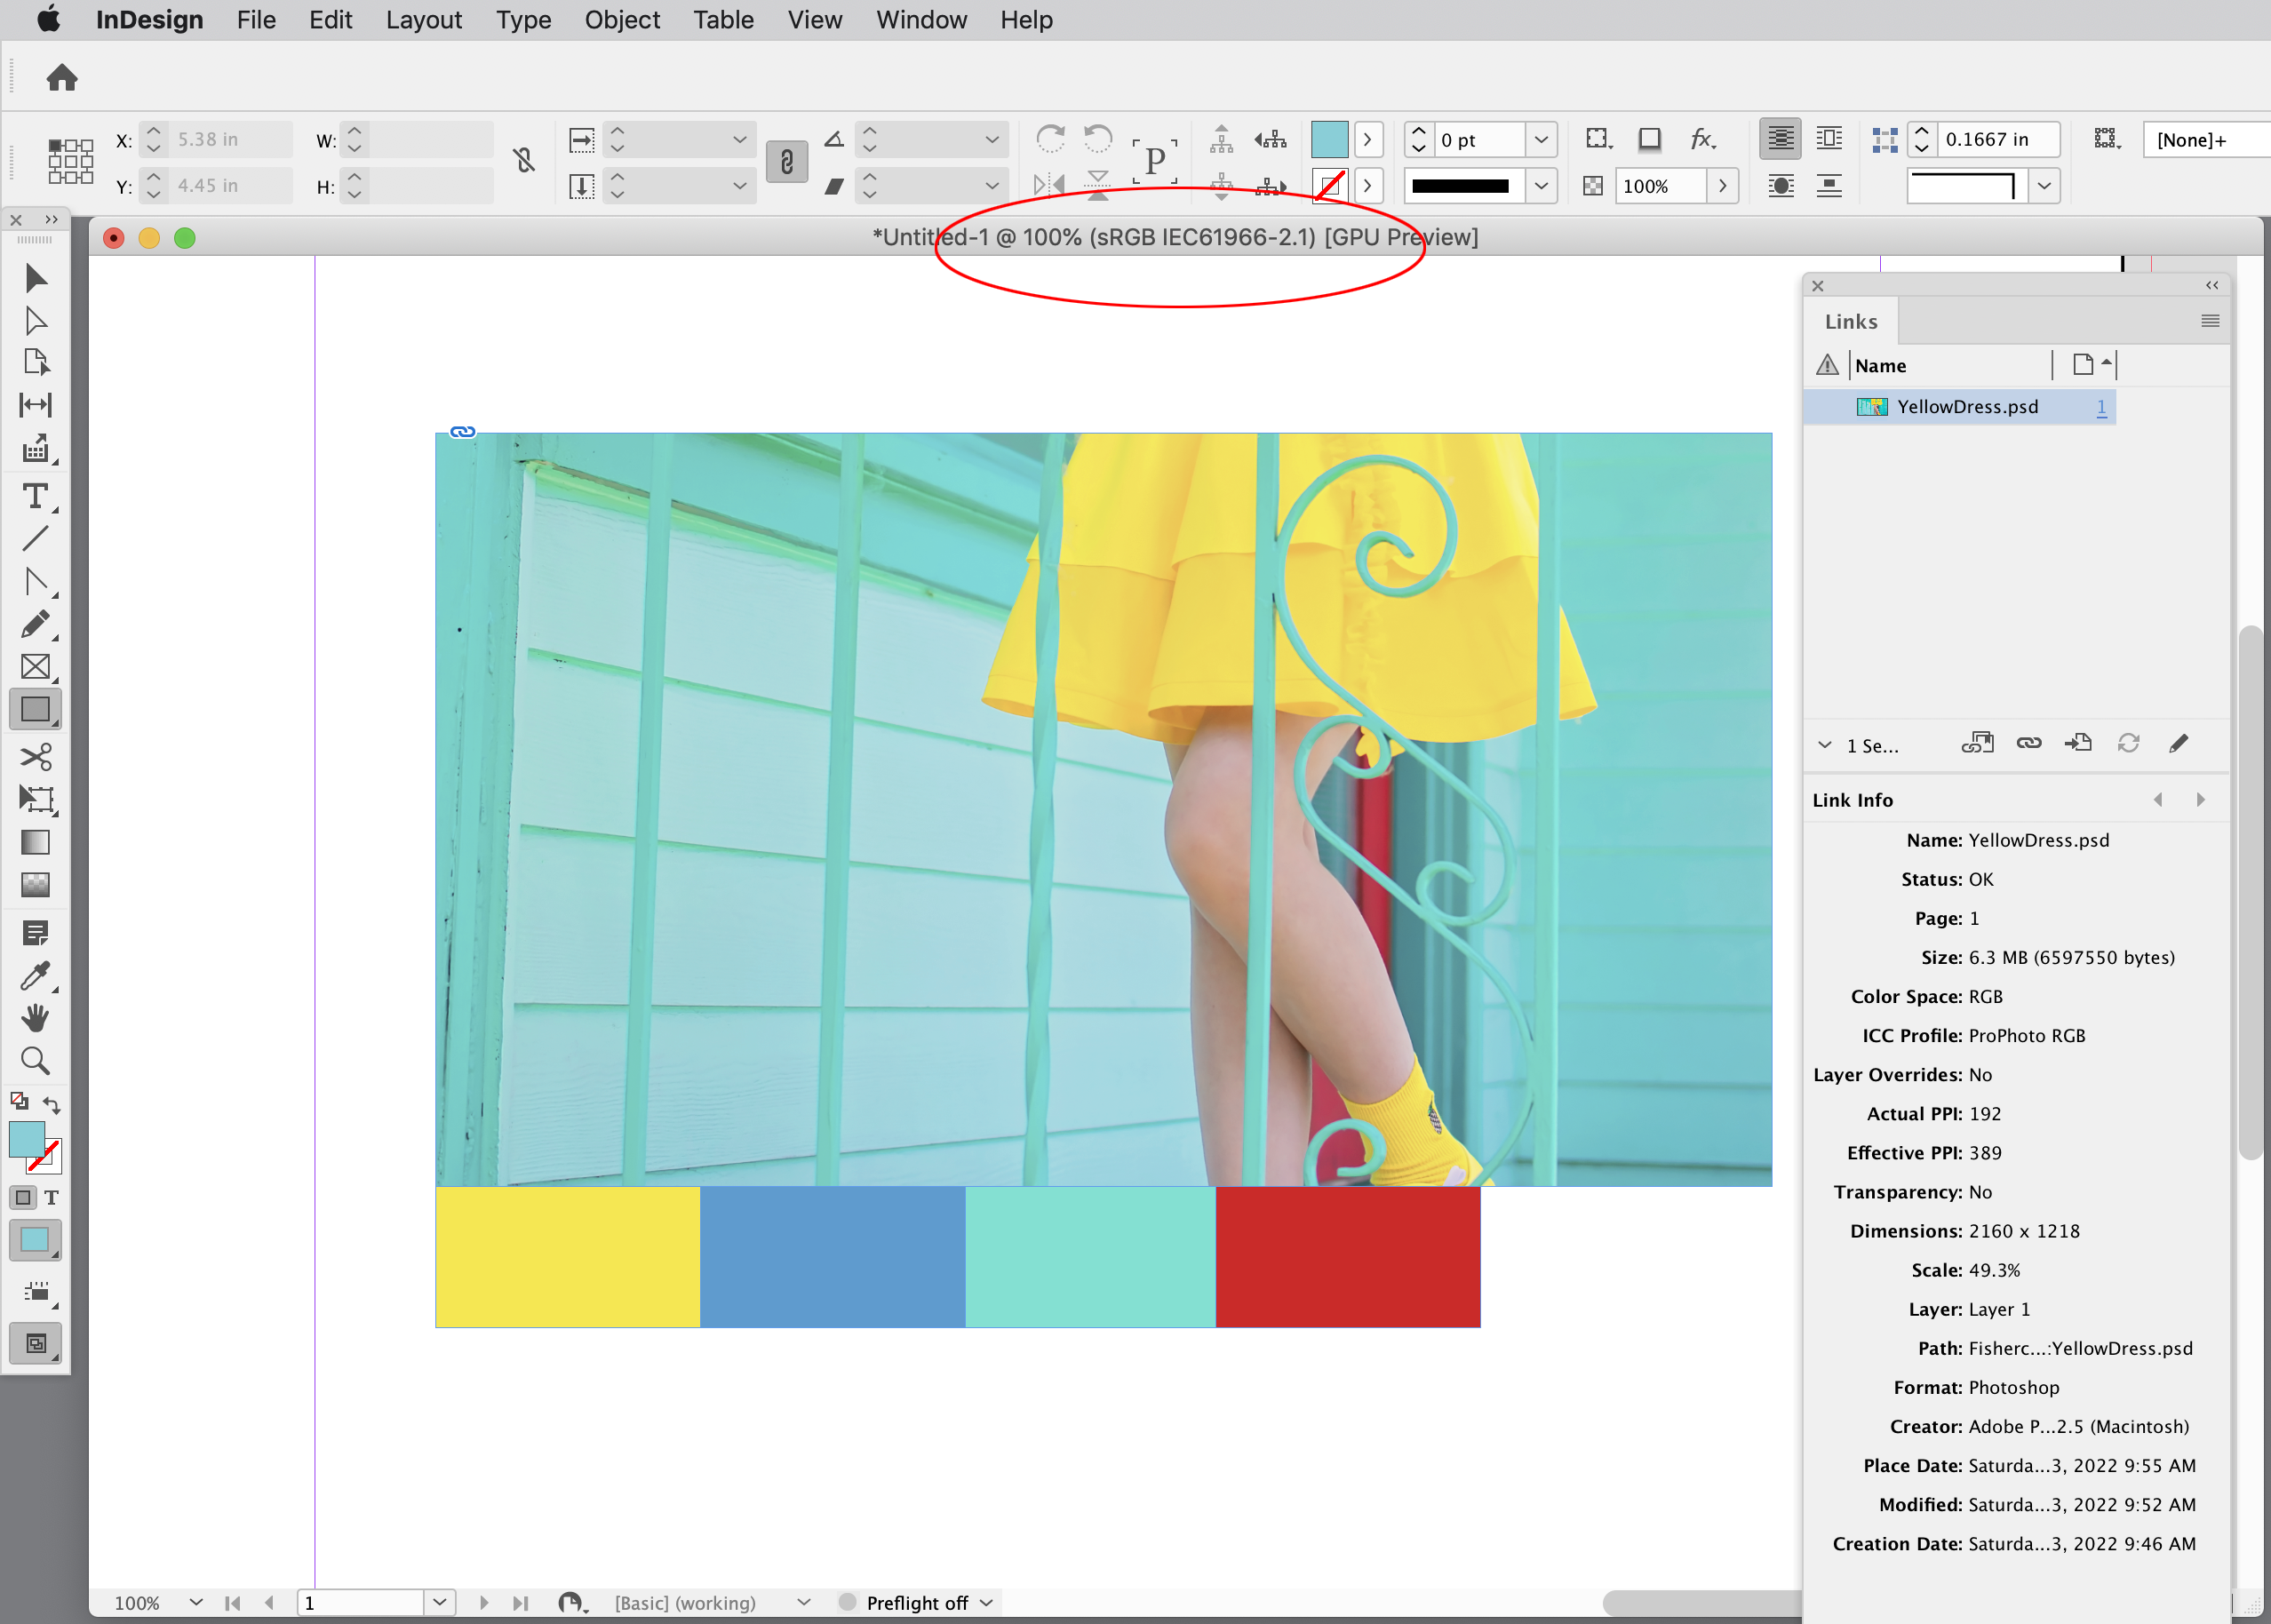This screenshot has width=2271, height=1624.
Task: Click the fill color swatch in control panel
Action: coord(1330,139)
